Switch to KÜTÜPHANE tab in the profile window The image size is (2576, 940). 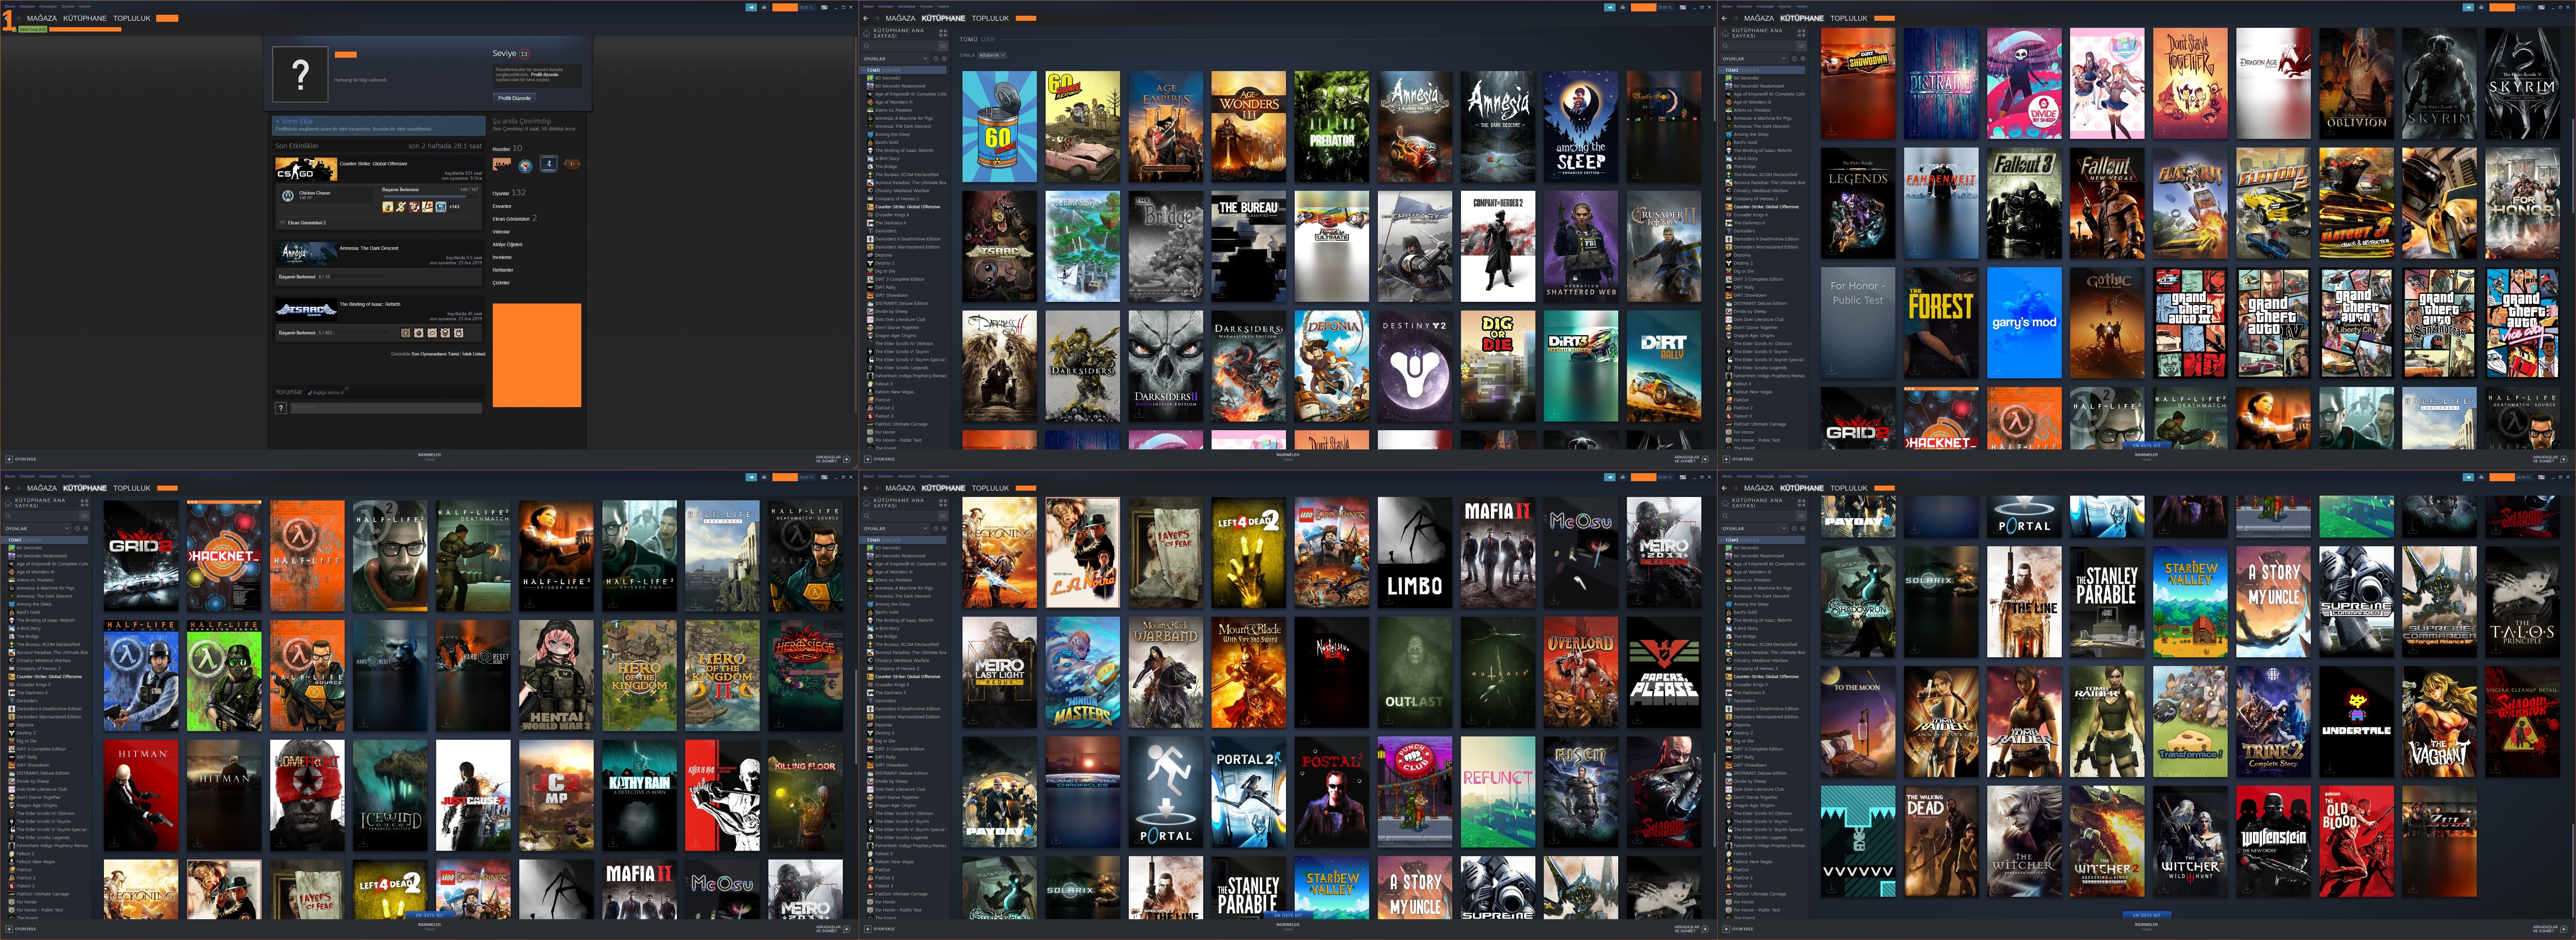point(85,18)
